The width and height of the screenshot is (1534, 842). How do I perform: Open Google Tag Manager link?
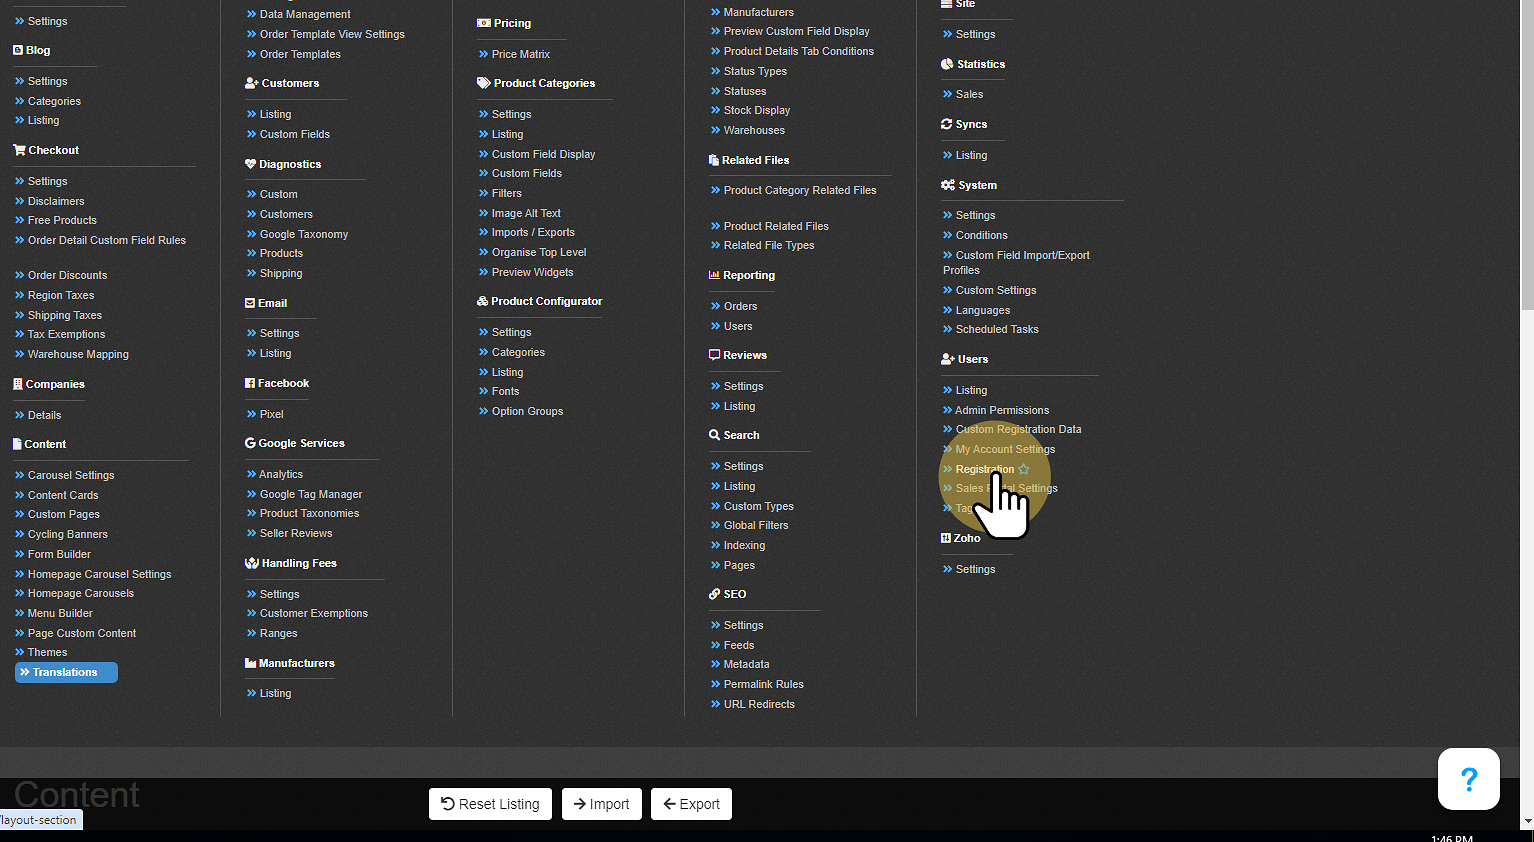pos(311,494)
